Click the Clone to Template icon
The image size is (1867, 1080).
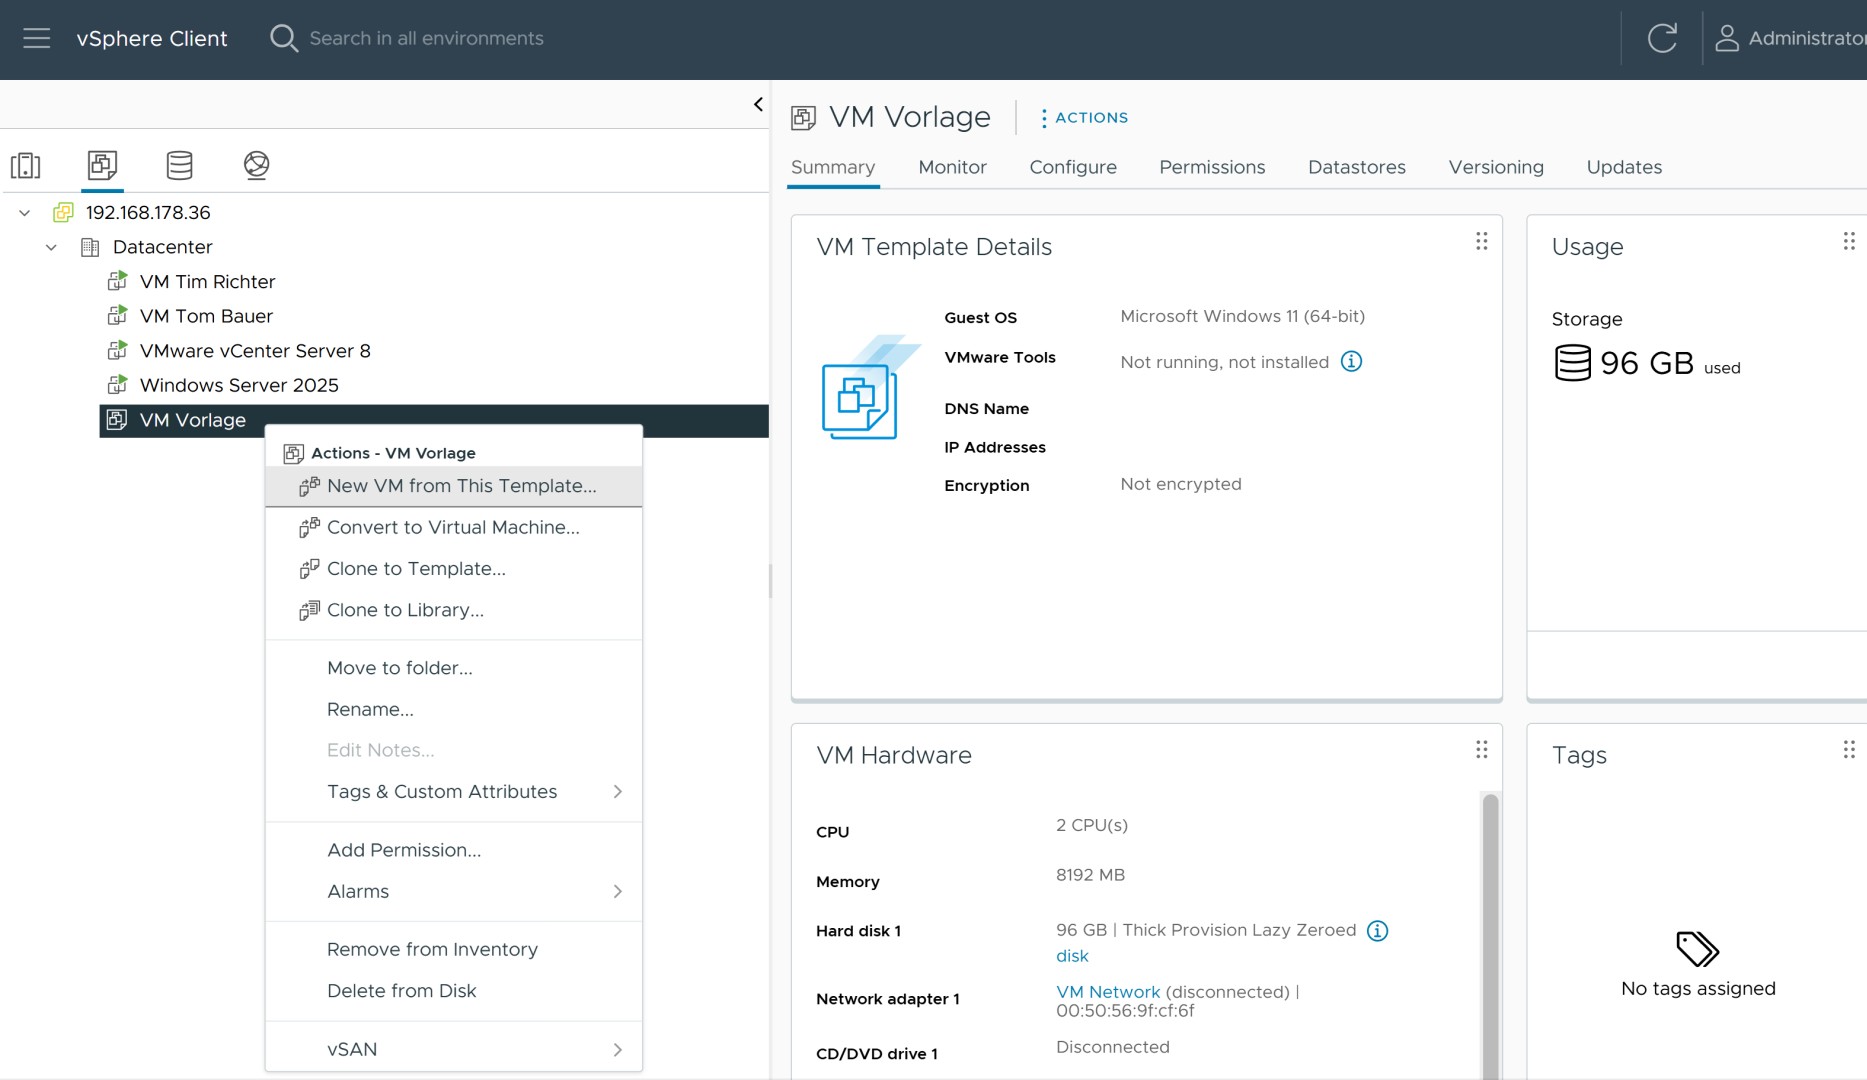point(309,569)
